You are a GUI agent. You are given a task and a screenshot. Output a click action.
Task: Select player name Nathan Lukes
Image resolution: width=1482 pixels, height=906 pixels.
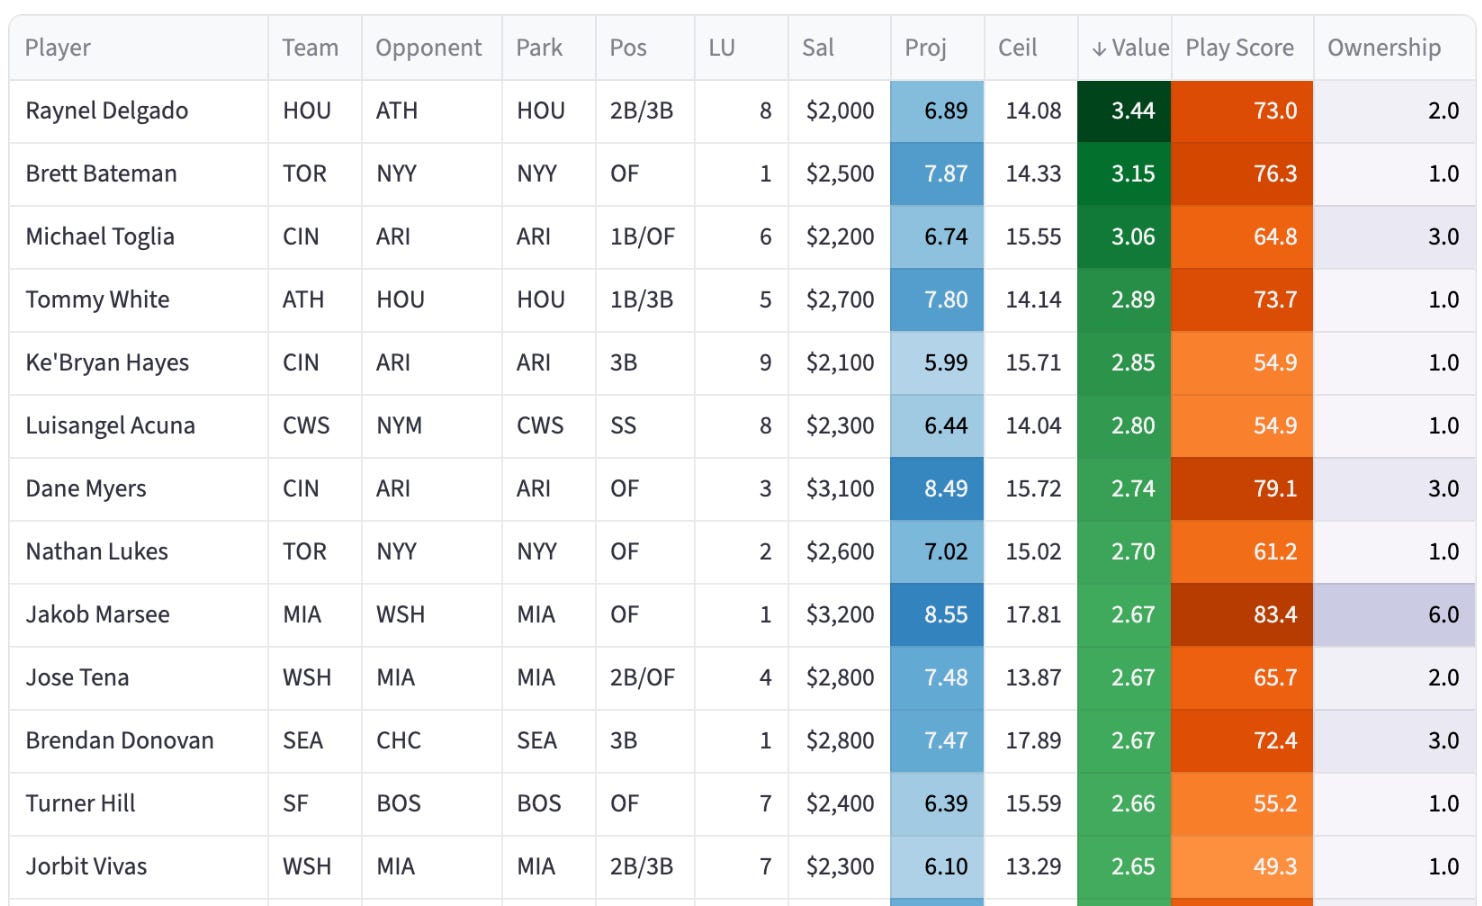tap(97, 552)
